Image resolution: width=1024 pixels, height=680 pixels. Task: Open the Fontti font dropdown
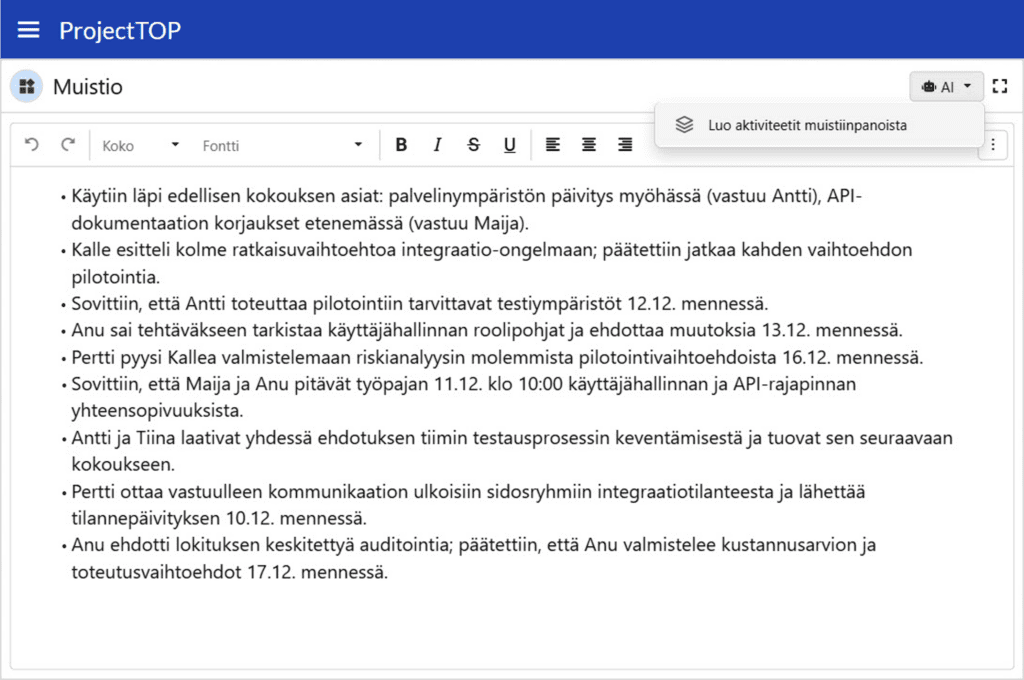[x=282, y=145]
